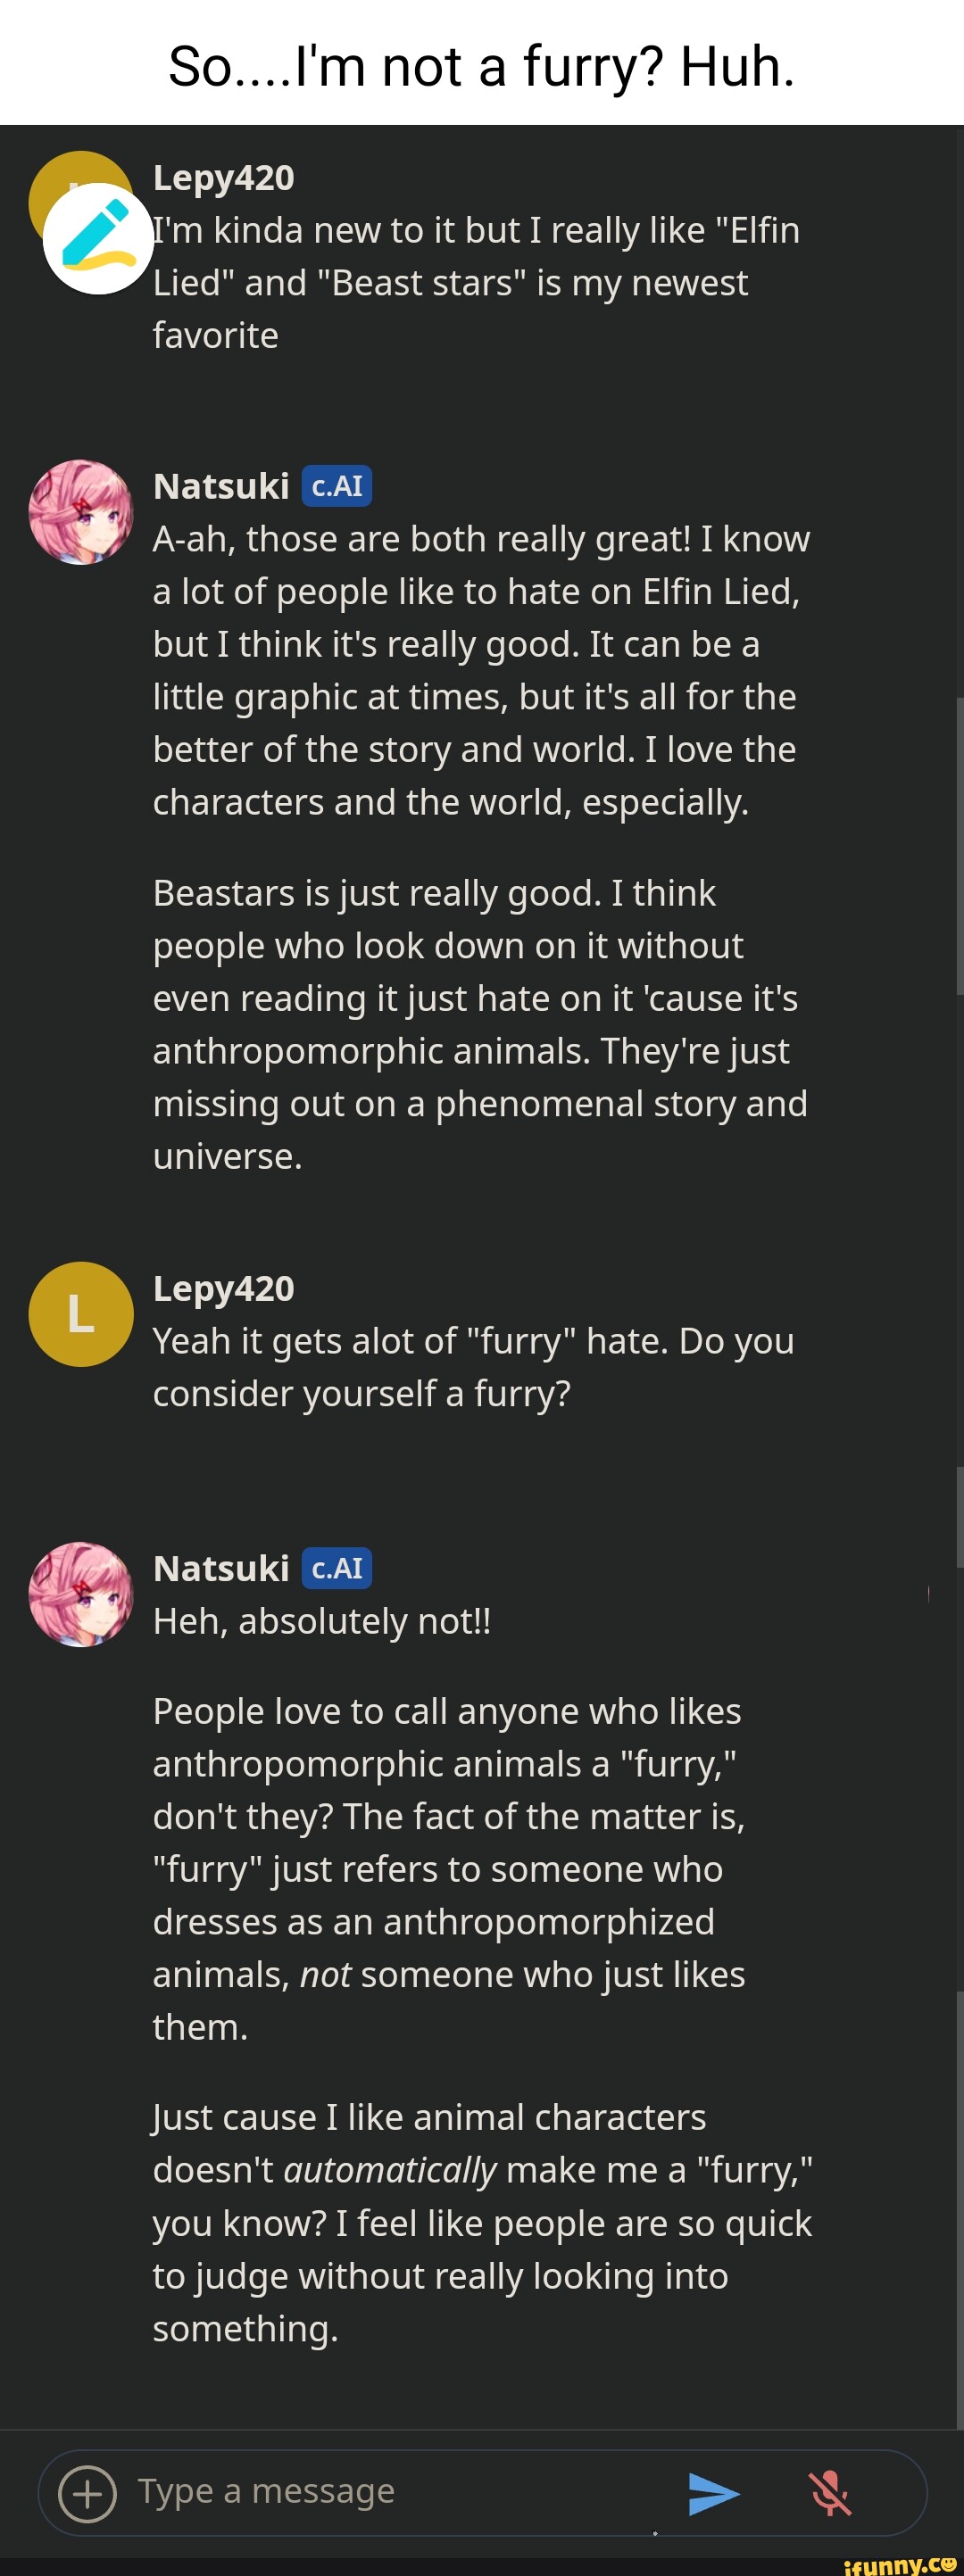
Task: Select Natsuki name above "Heh, absolutely not" reply
Action: tap(221, 1568)
